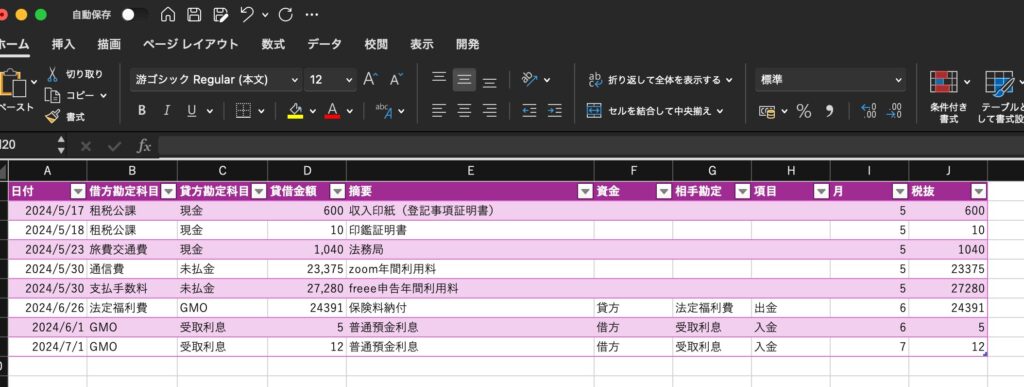Open the 校閲 ribbon tab

pos(376,44)
